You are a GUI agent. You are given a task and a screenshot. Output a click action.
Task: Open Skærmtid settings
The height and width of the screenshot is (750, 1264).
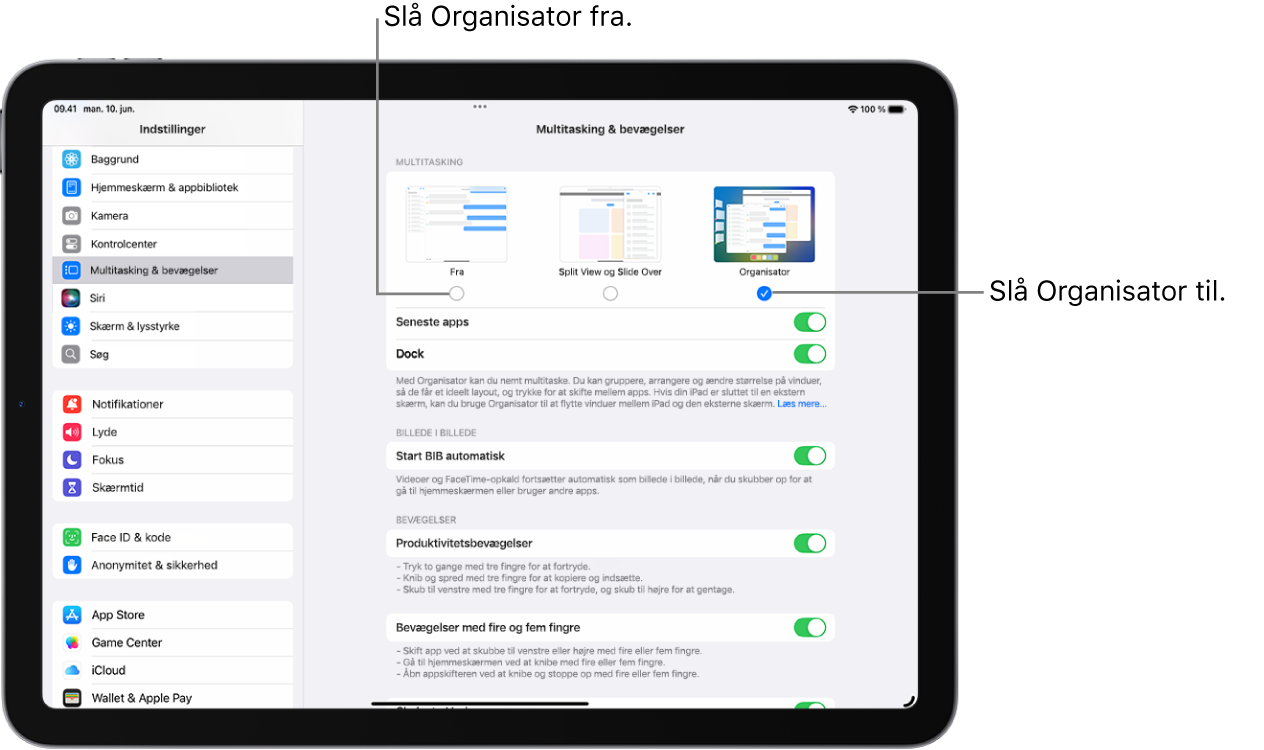[173, 487]
